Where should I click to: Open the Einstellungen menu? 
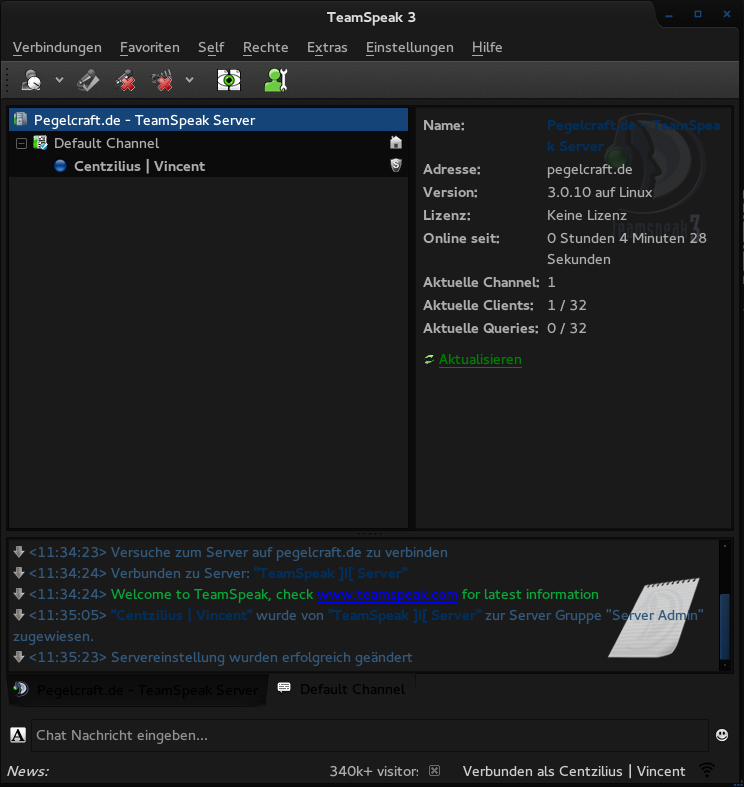409,47
